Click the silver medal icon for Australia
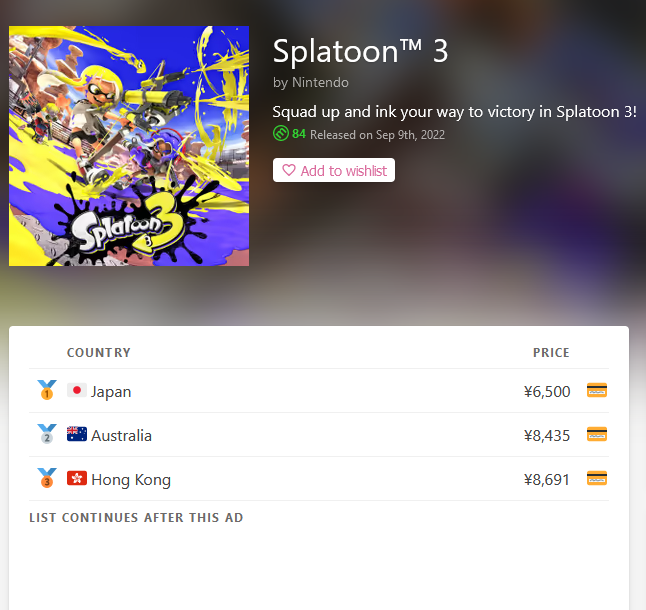The width and height of the screenshot is (646, 610). point(47,434)
